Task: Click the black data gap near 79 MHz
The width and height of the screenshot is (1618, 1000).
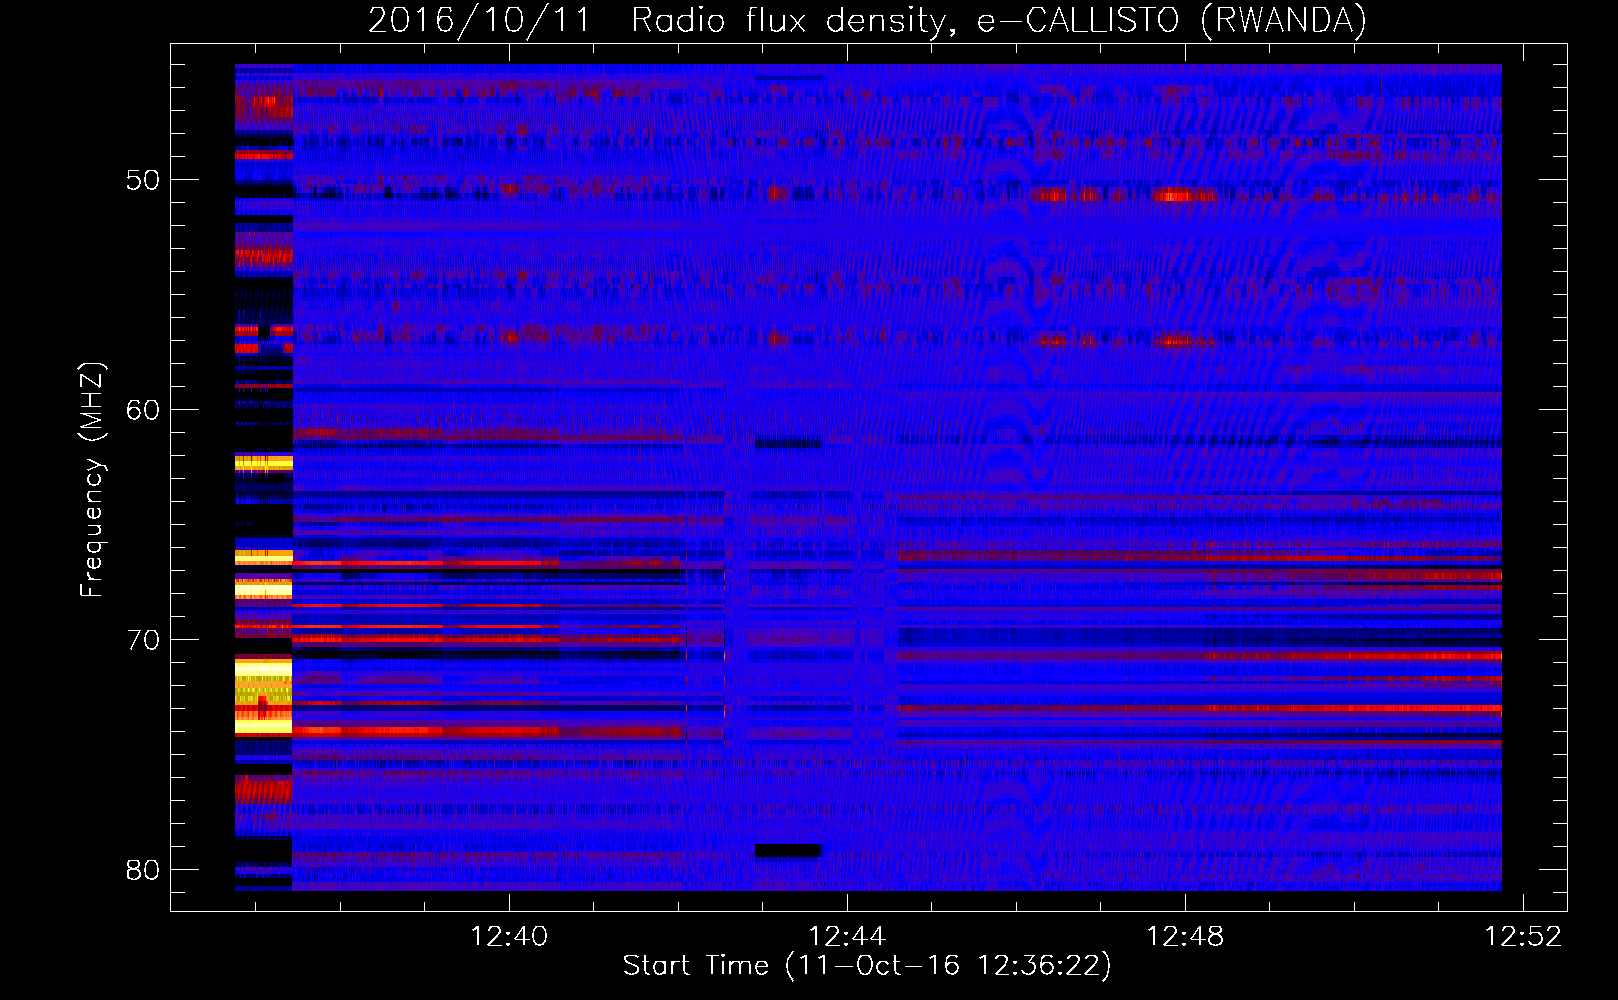Action: 788,851
